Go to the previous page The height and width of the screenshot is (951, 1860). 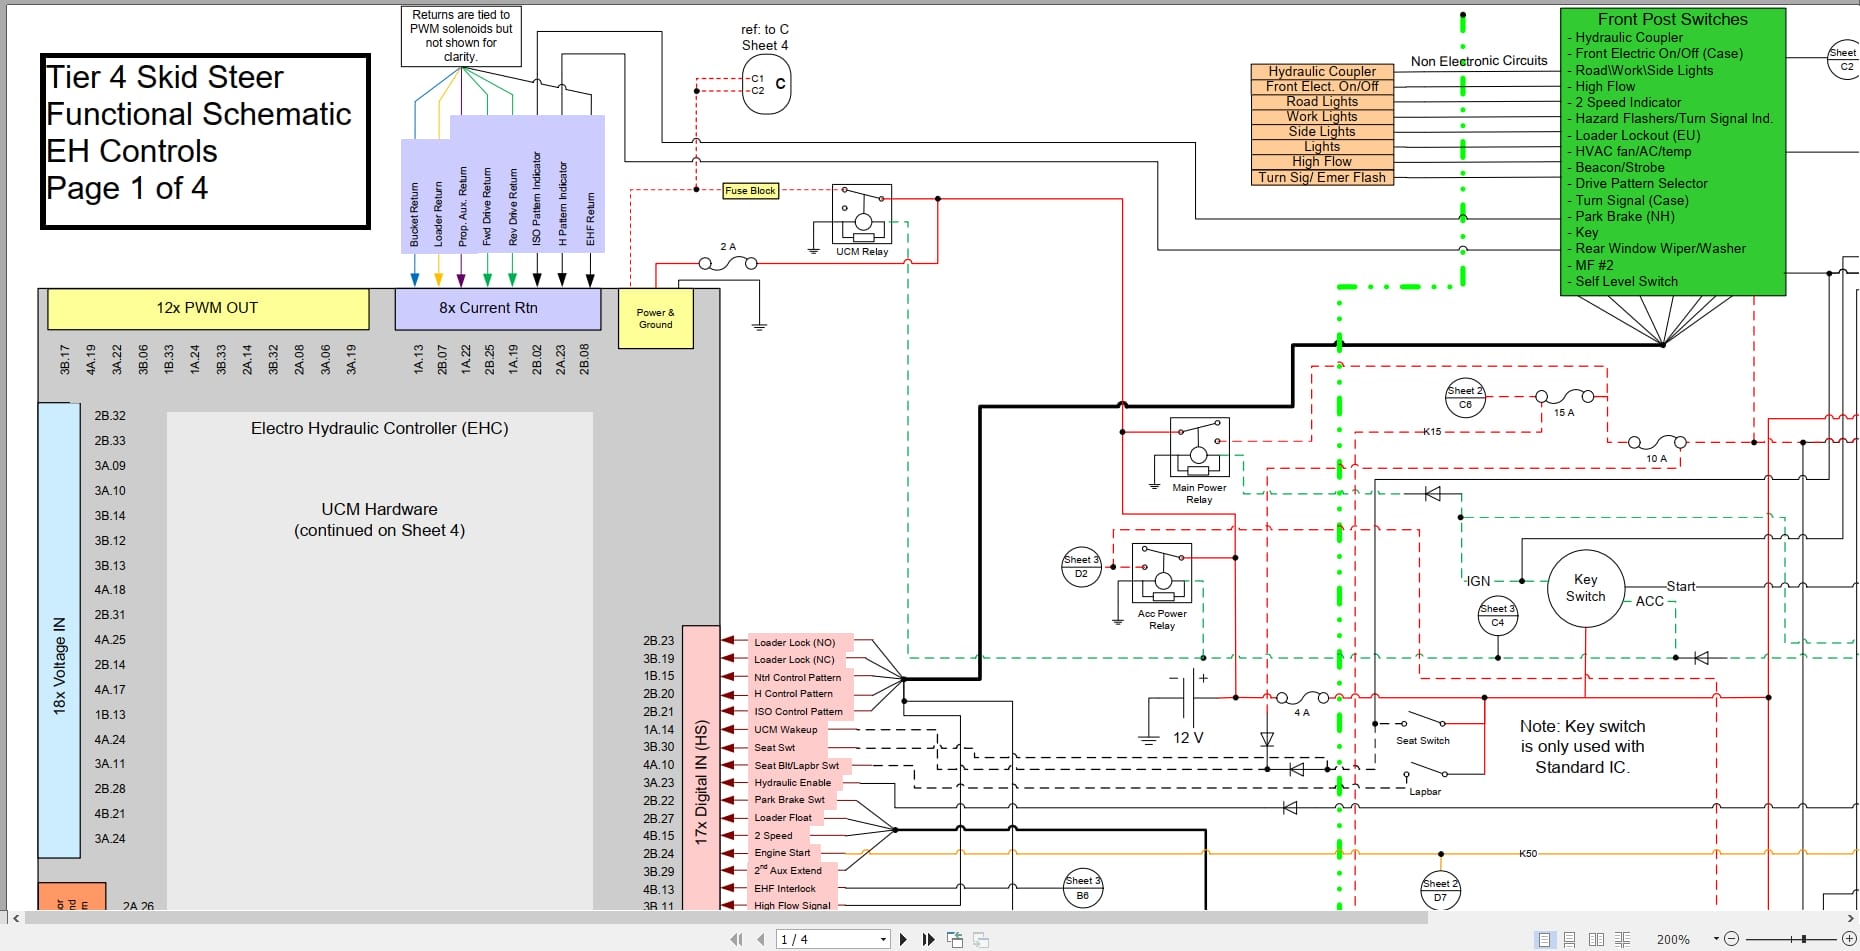[x=760, y=939]
